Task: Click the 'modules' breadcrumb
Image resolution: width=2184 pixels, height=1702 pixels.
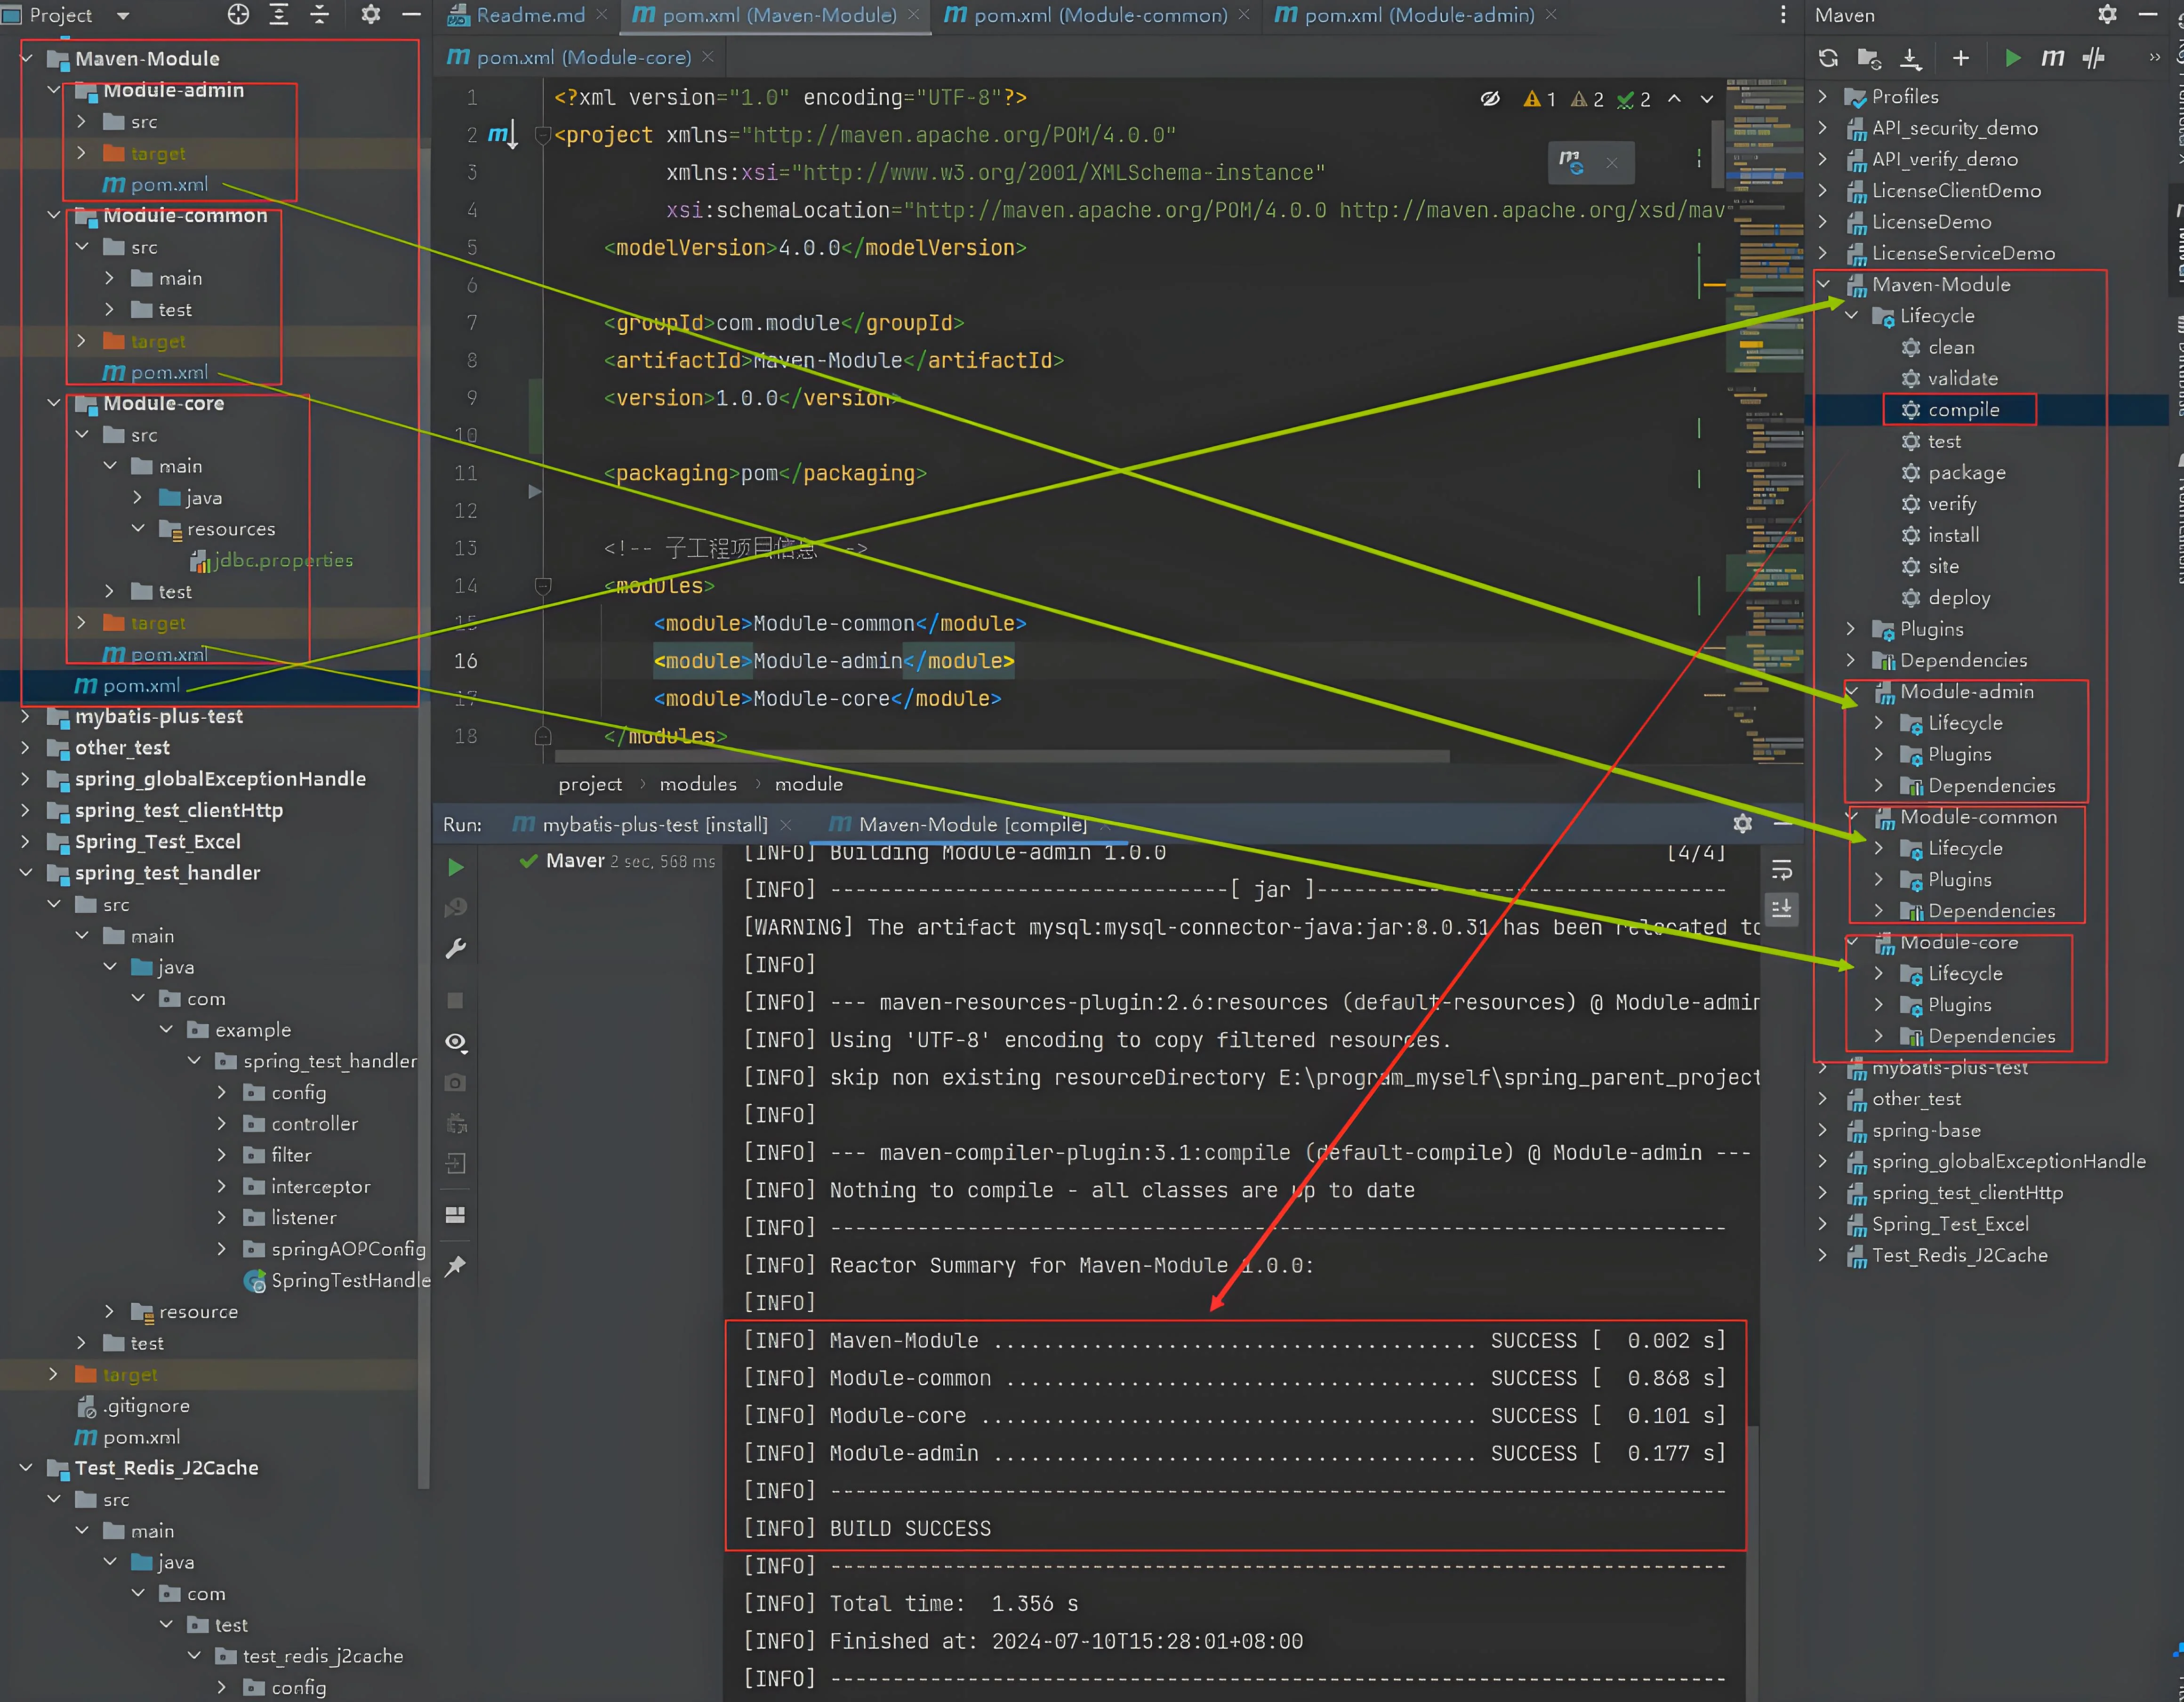Action: click(x=698, y=784)
